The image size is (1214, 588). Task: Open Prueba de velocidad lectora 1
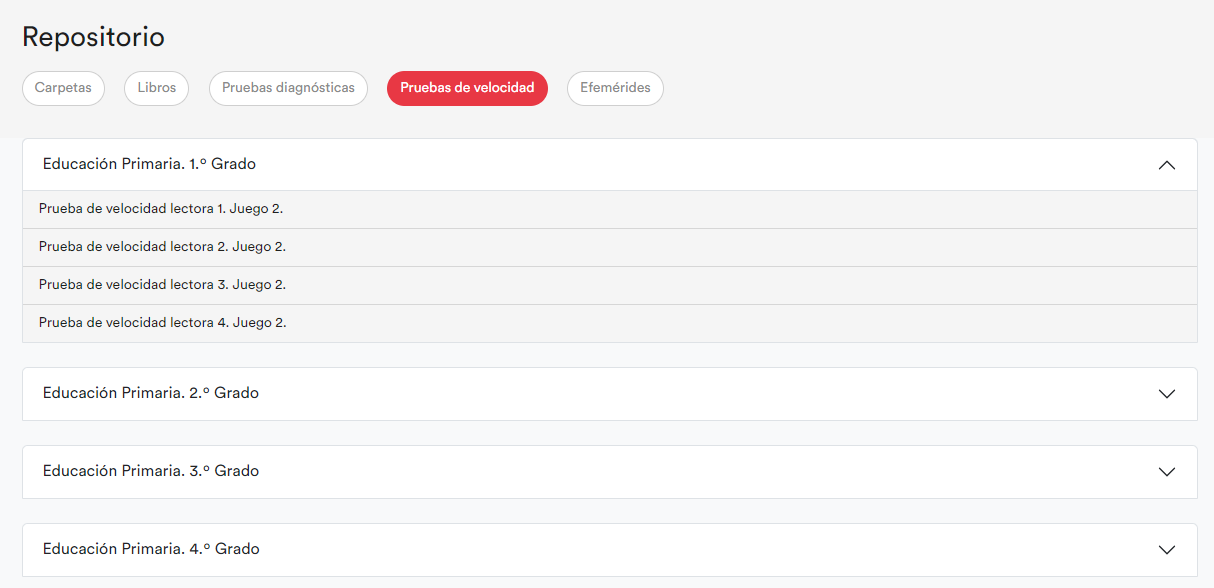click(132, 209)
